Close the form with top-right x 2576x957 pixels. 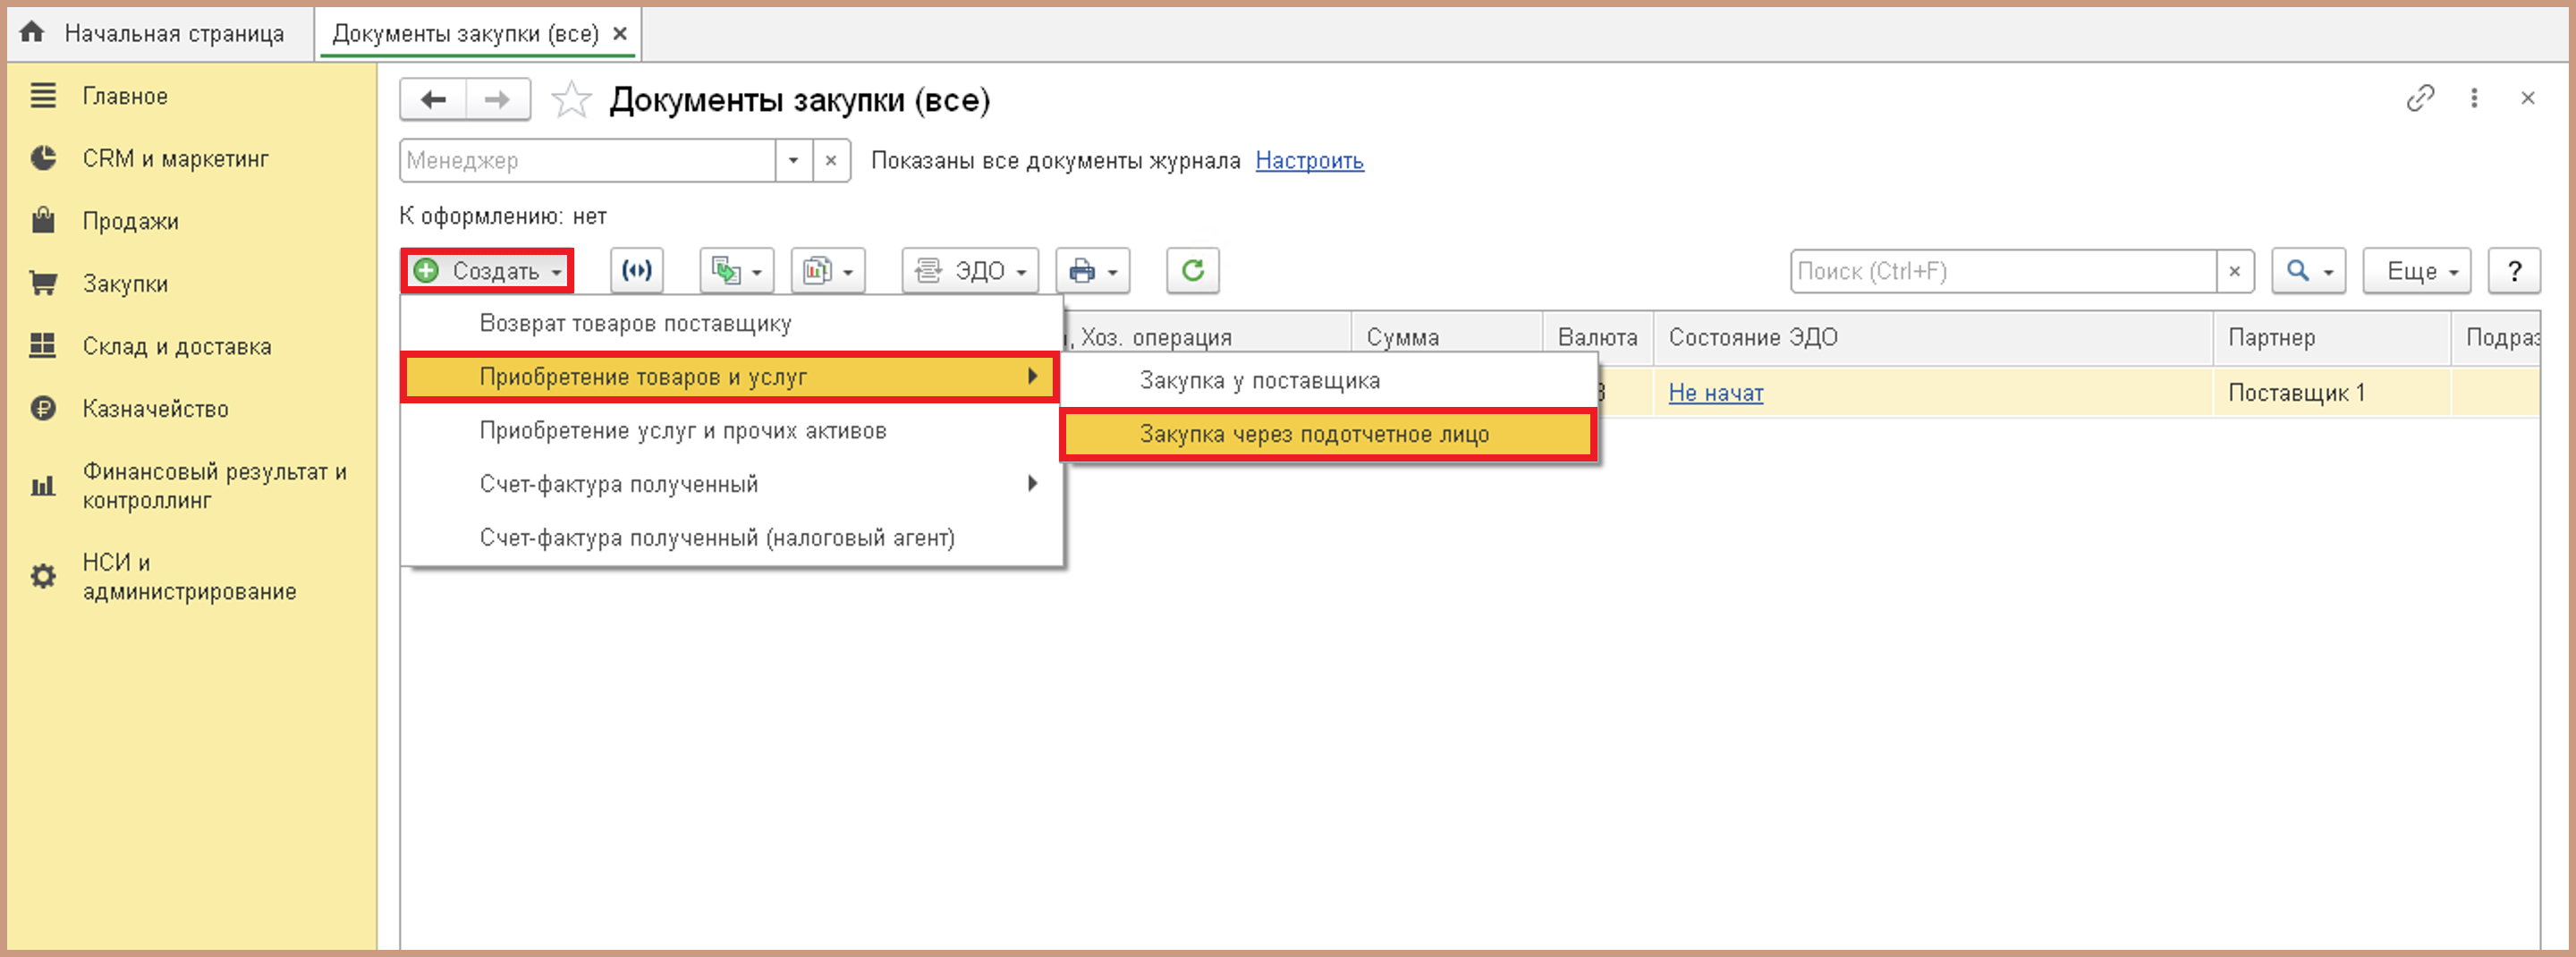(x=2528, y=98)
